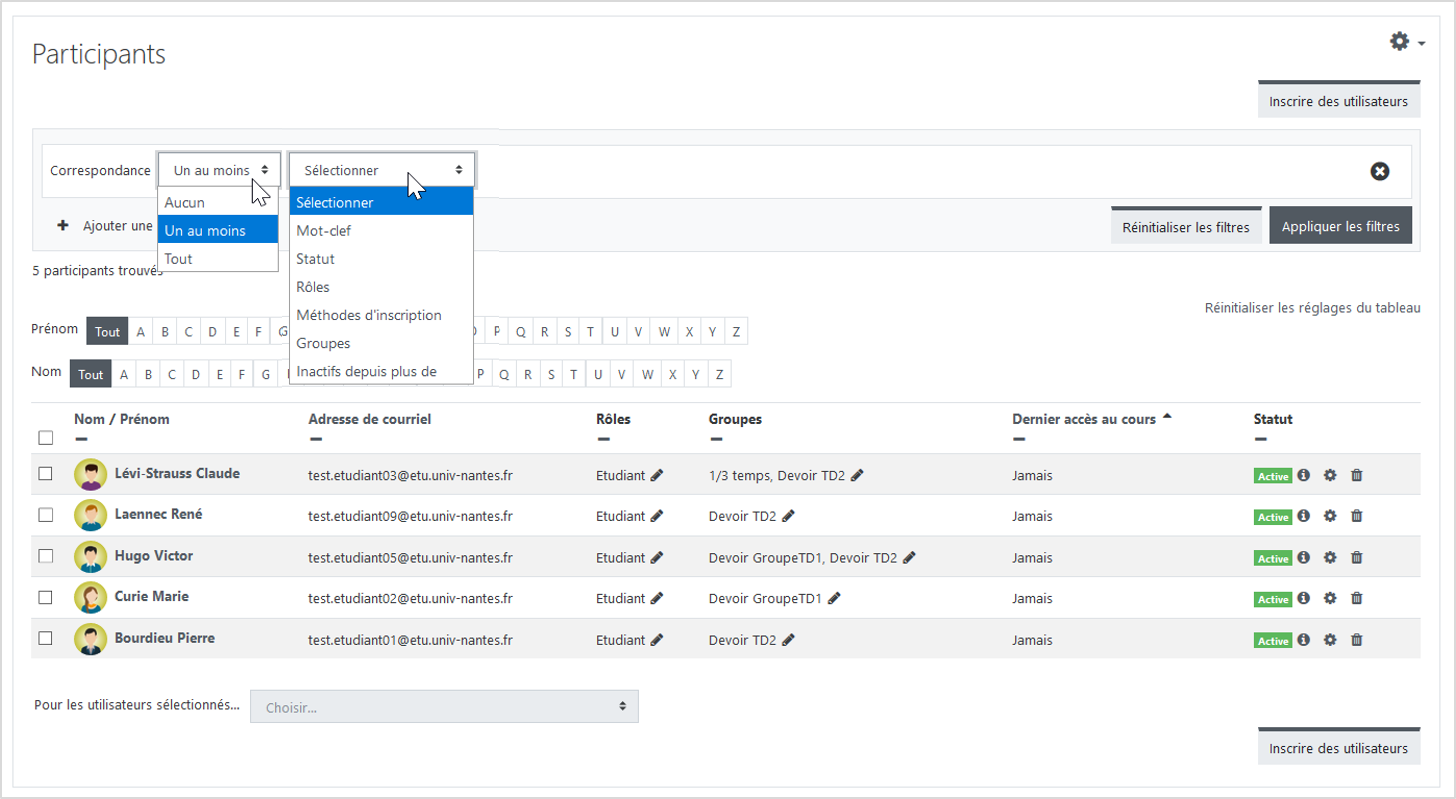Viewport: 1456px width, 799px height.
Task: Filter first names by letter Z
Action: pyautogui.click(x=736, y=332)
